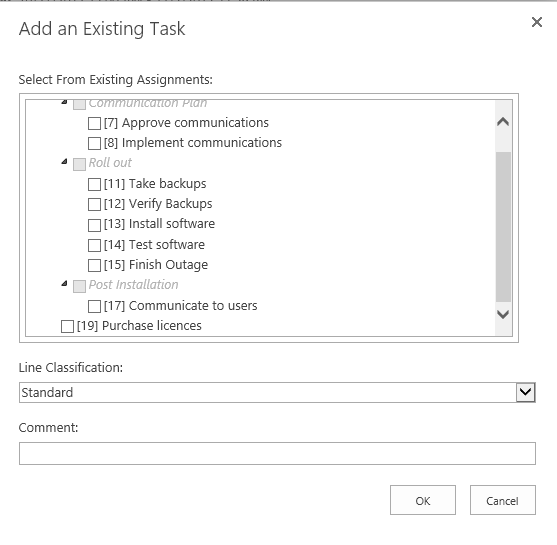
Task: Click the Cancel button
Action: point(503,500)
